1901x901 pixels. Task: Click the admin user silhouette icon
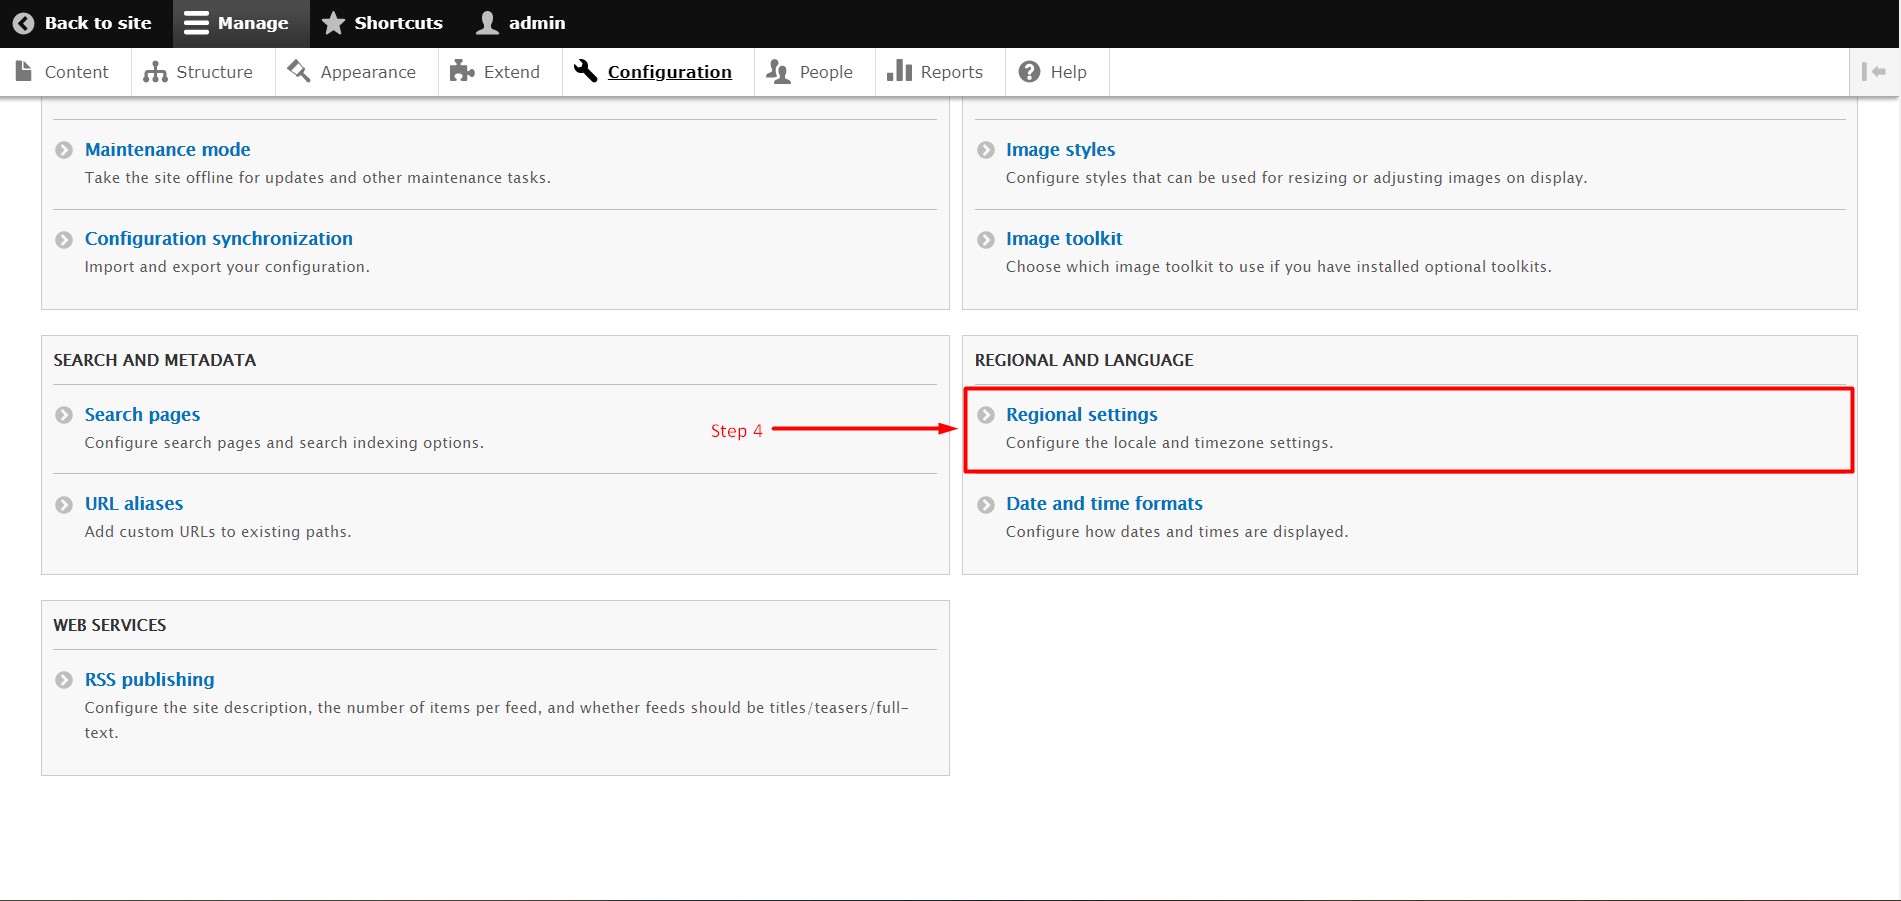tap(487, 23)
